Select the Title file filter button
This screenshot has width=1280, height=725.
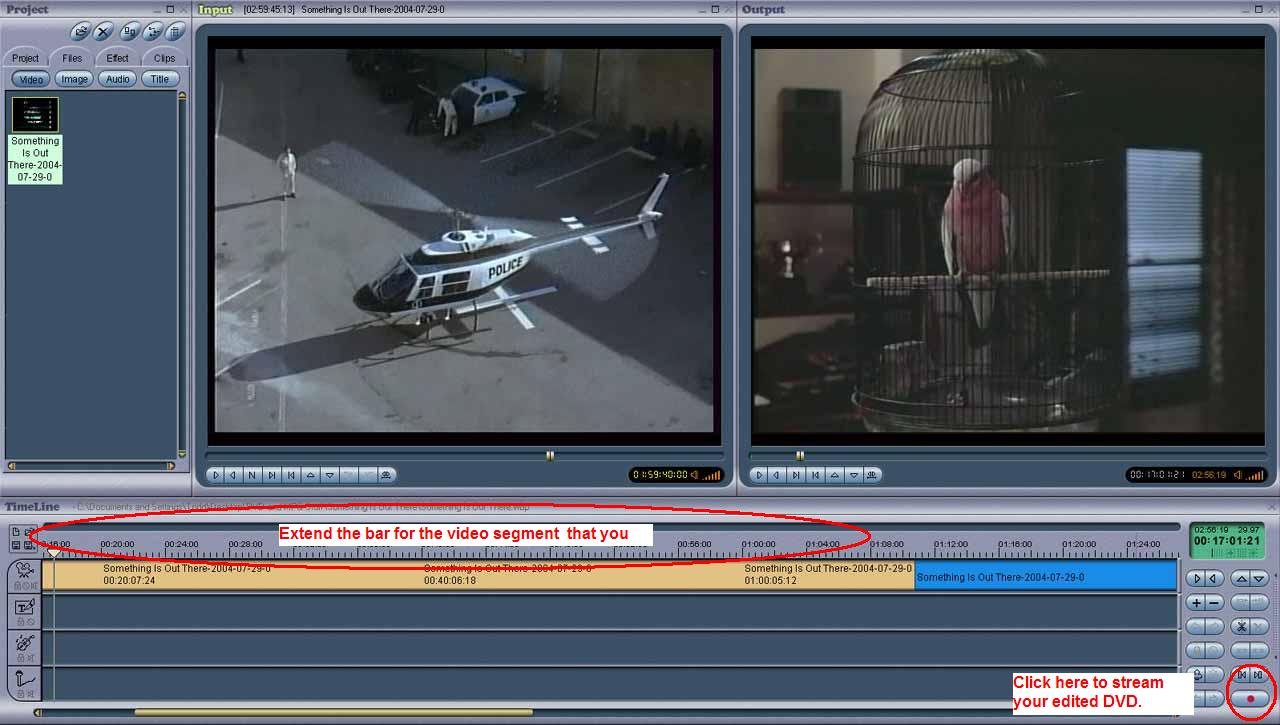pos(160,79)
